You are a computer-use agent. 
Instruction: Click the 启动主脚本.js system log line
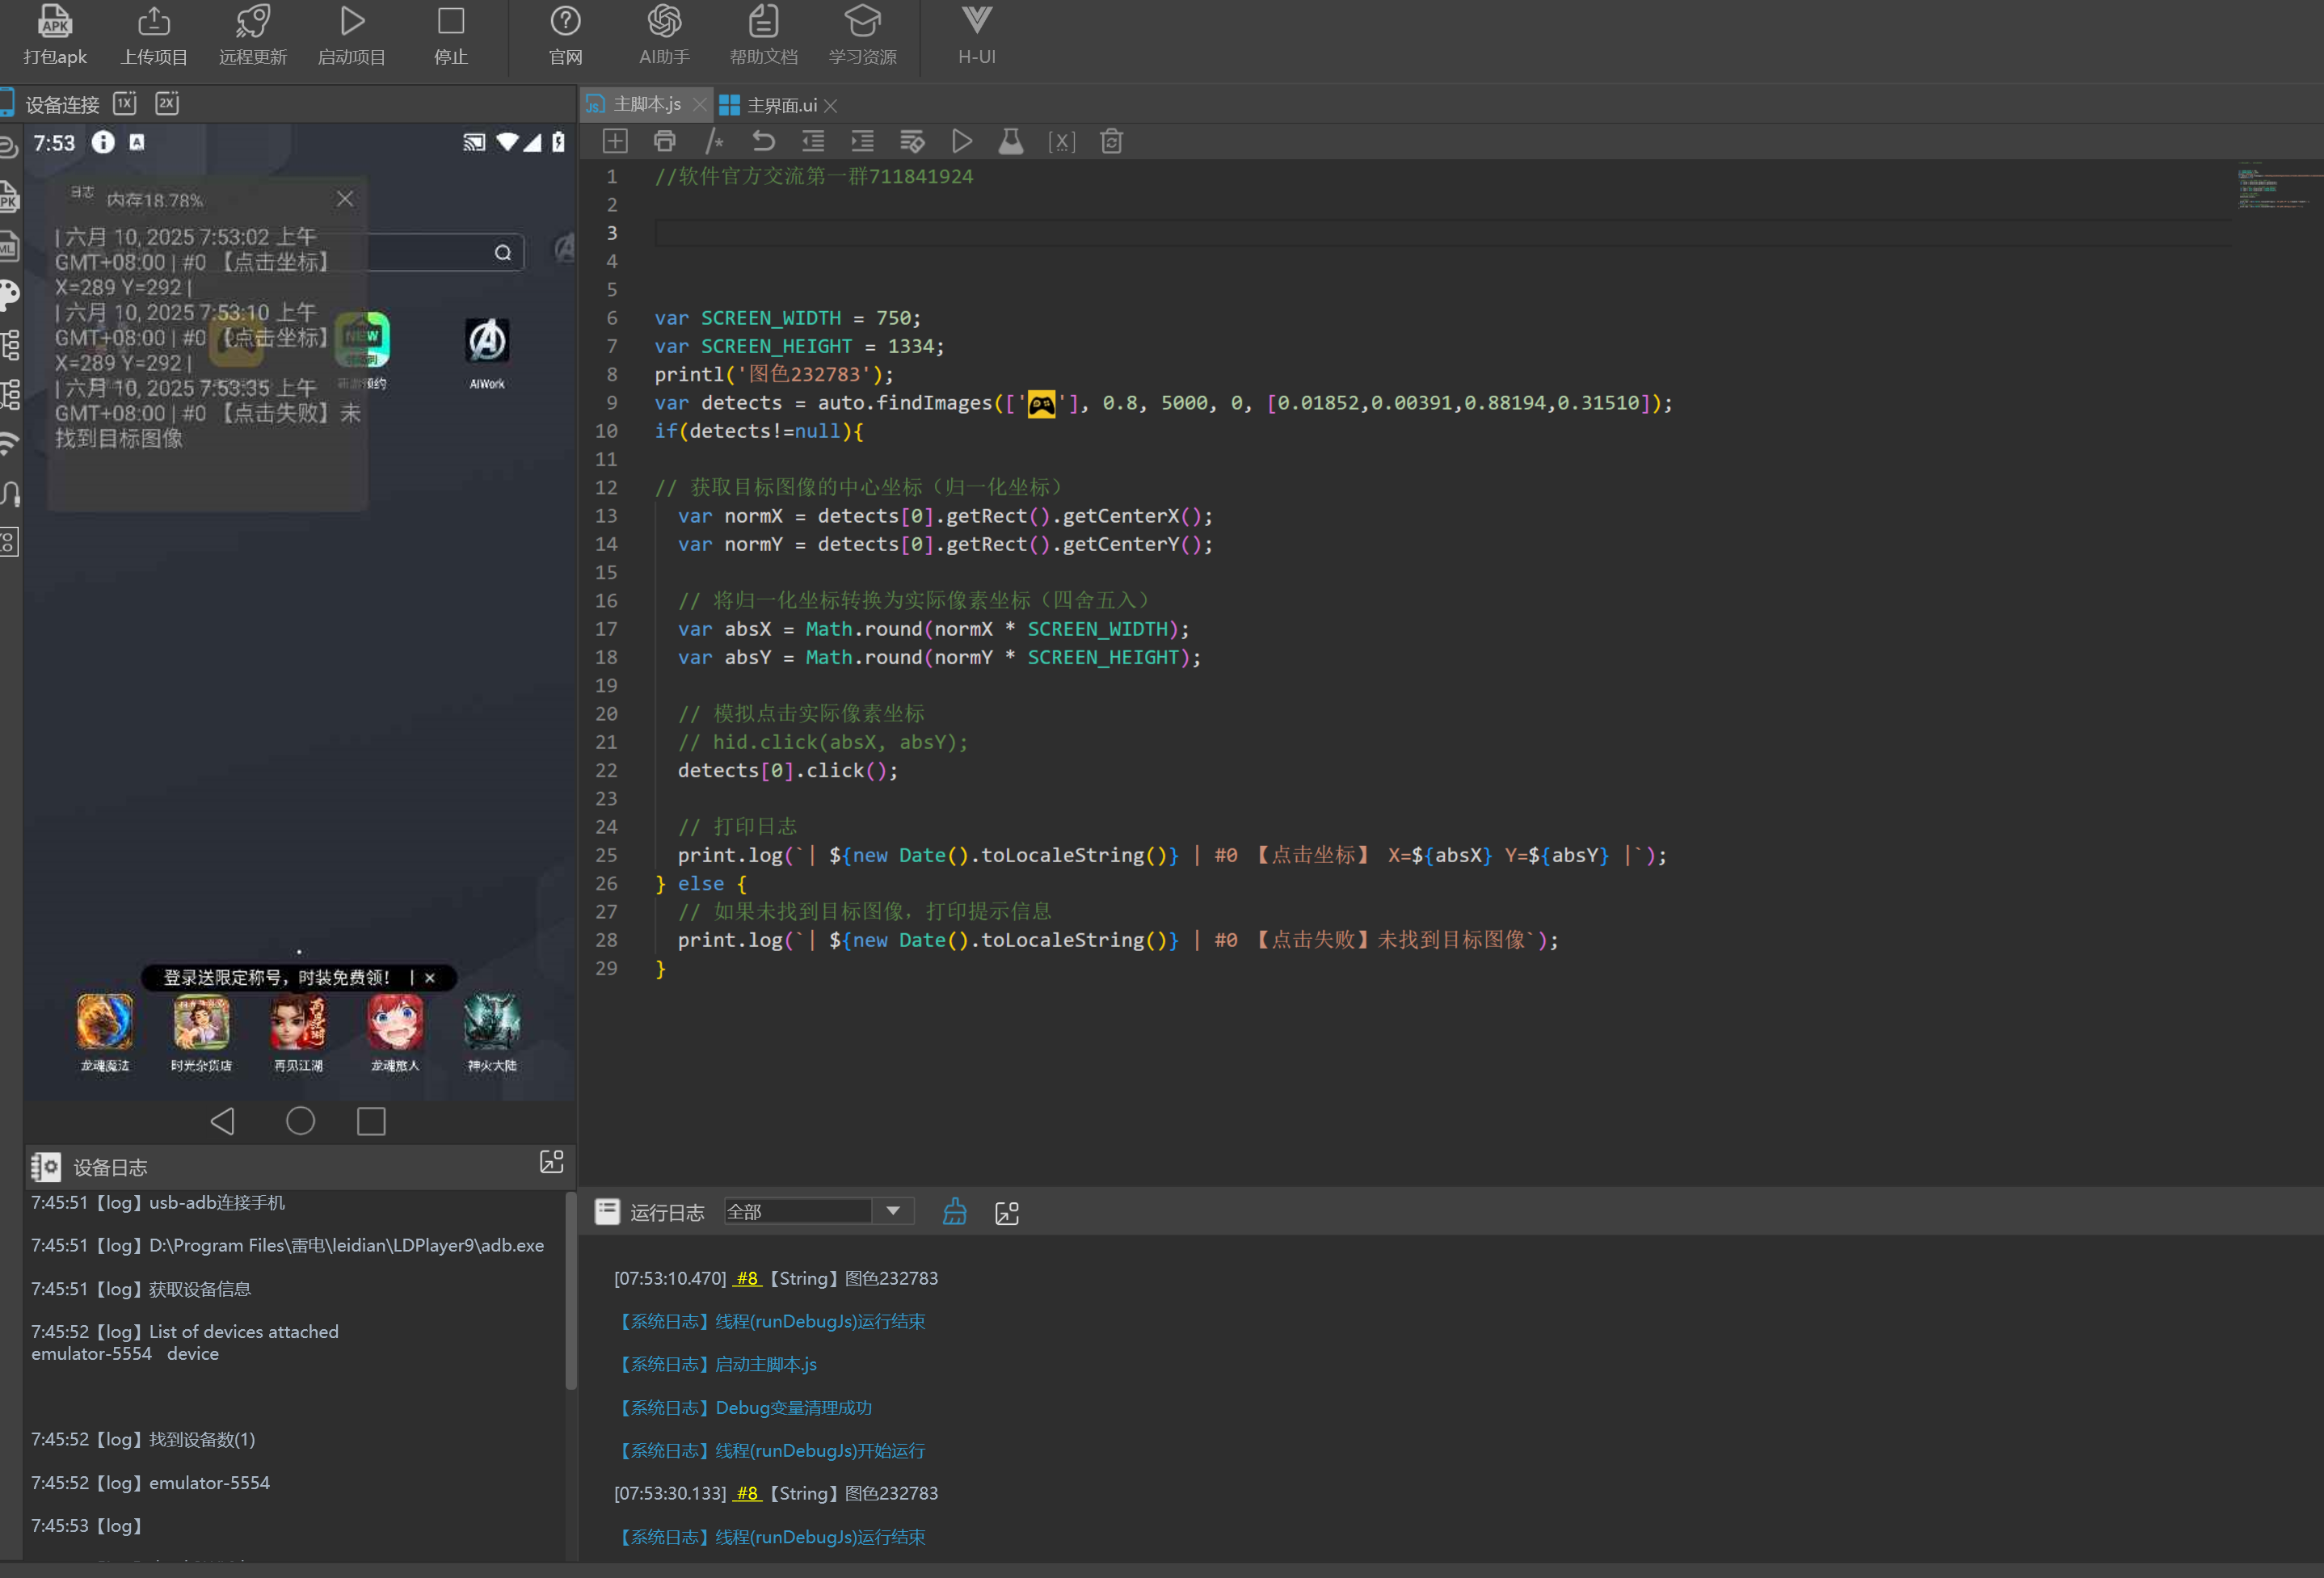click(717, 1364)
